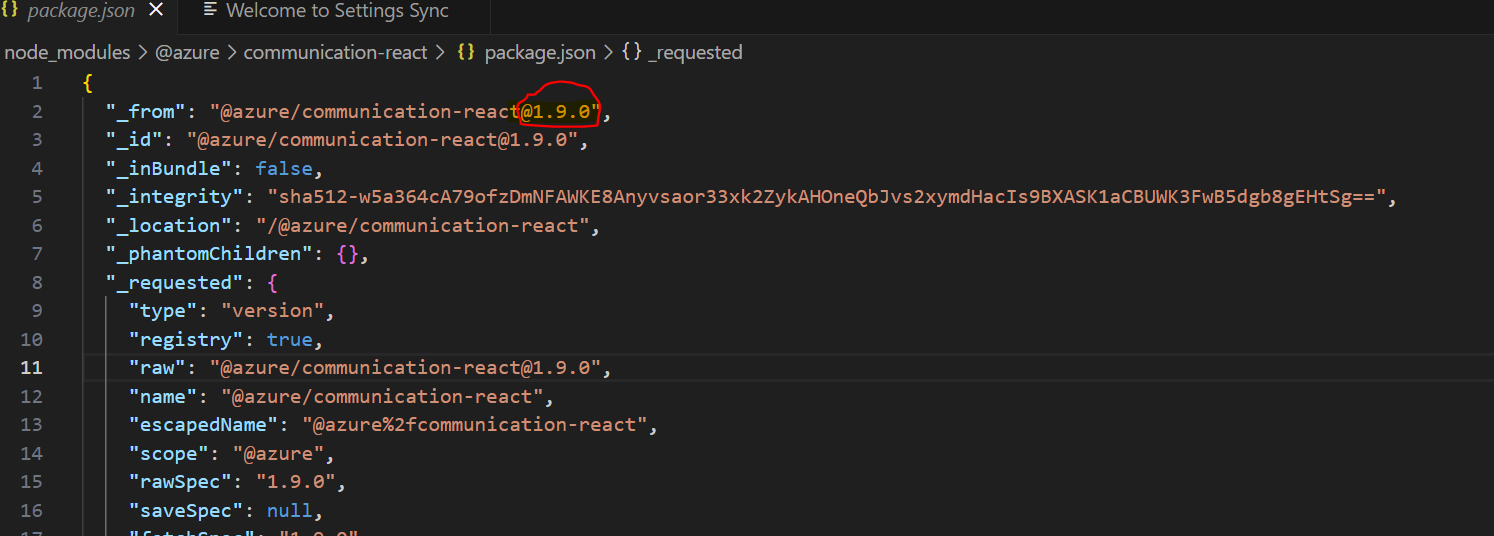Click the "saveSpec" key
Image resolution: width=1494 pixels, height=536 pixels.
186,510
